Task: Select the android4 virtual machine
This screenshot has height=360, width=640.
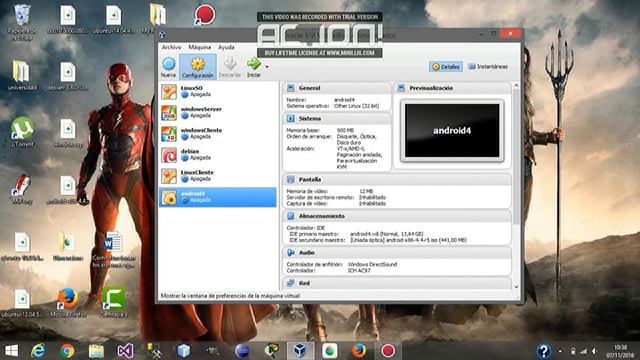Action: [218, 197]
